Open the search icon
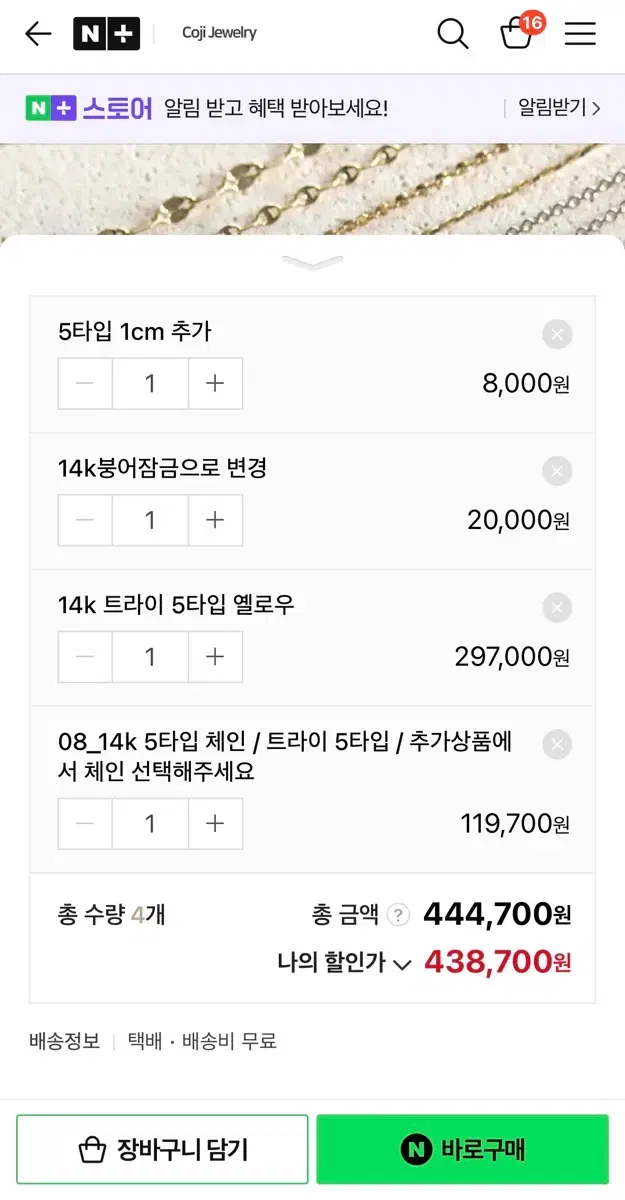 coord(453,34)
